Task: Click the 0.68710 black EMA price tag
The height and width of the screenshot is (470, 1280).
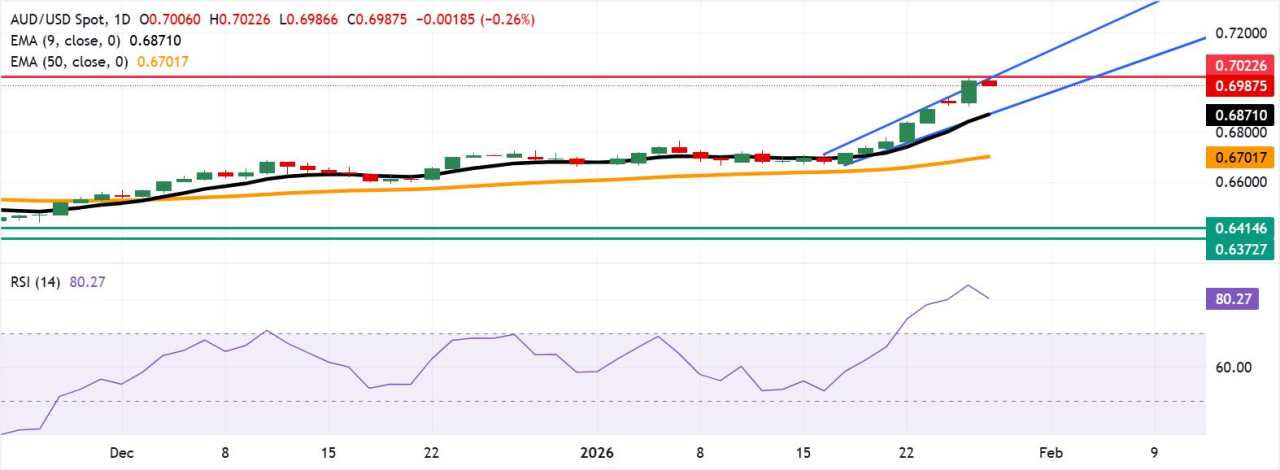Action: 1241,115
